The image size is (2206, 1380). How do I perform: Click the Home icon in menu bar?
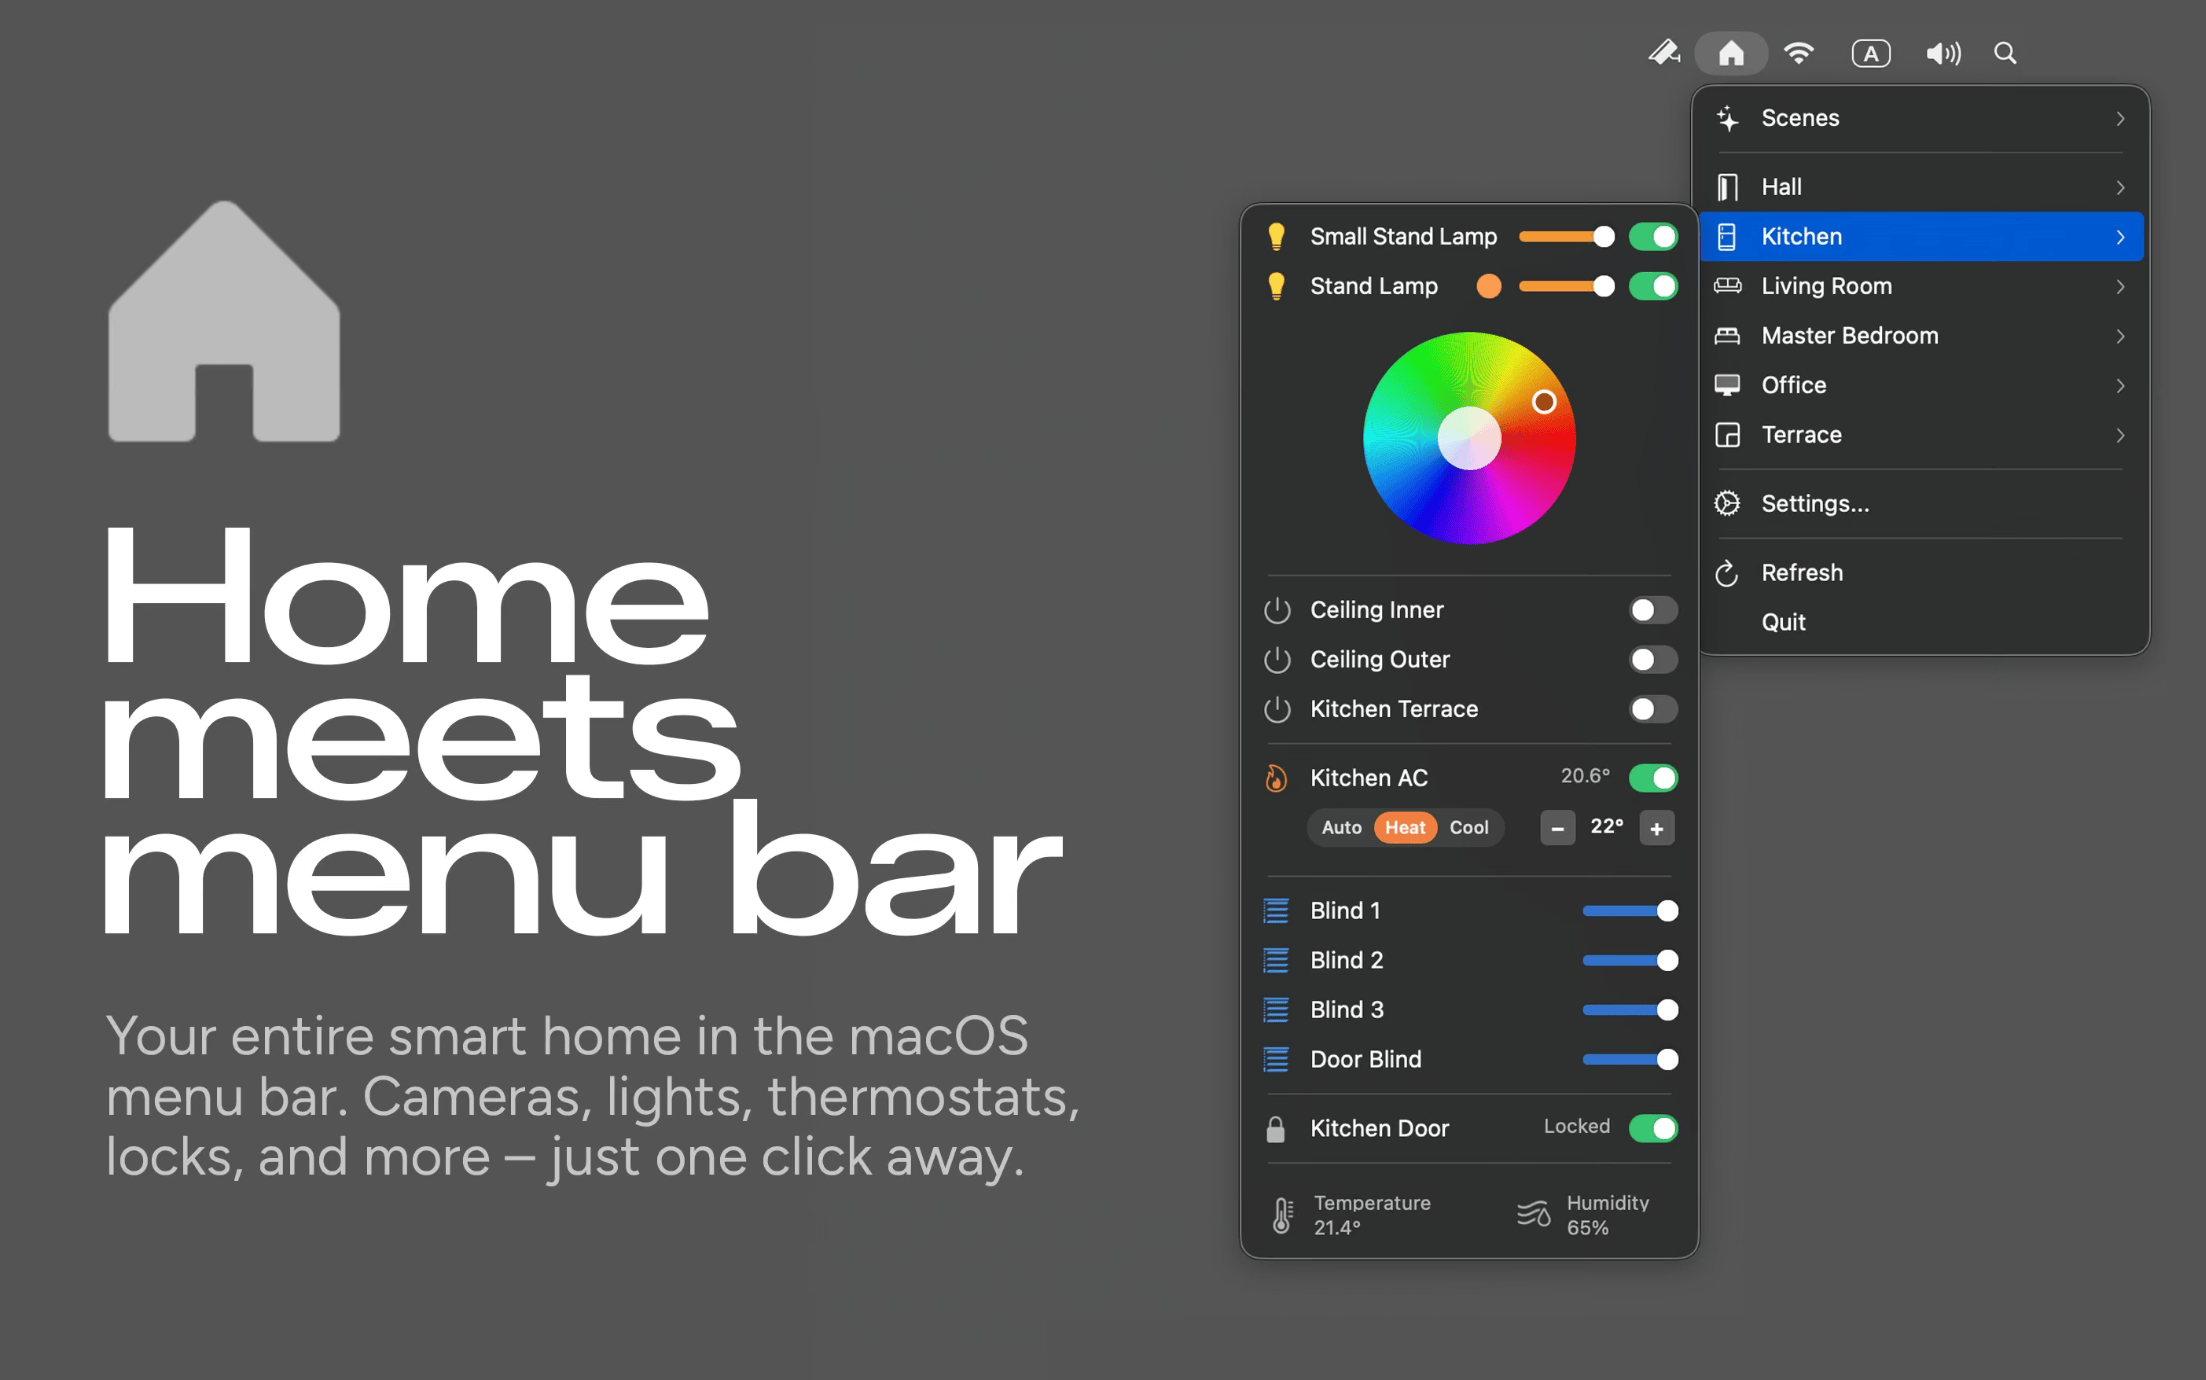pyautogui.click(x=1731, y=53)
